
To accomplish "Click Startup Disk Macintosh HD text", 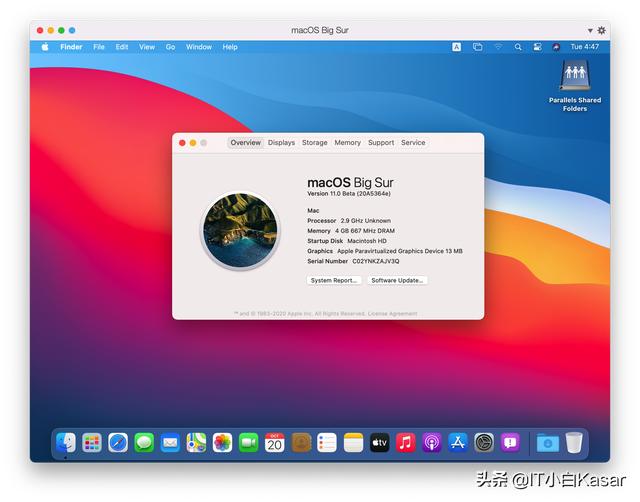I will click(347, 241).
